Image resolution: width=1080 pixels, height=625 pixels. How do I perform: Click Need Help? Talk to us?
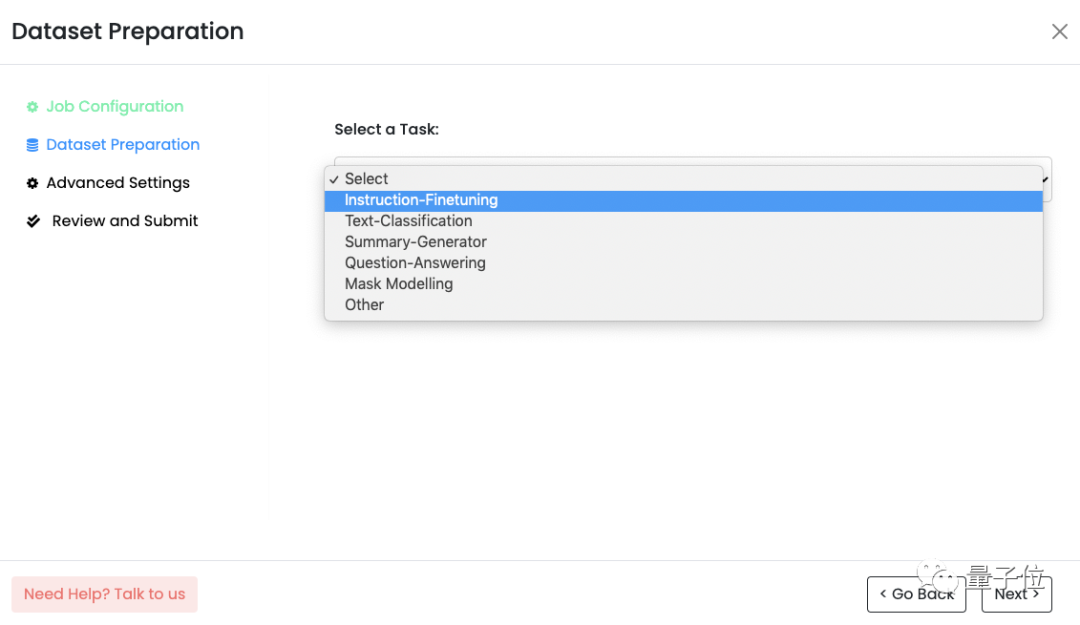tap(104, 594)
